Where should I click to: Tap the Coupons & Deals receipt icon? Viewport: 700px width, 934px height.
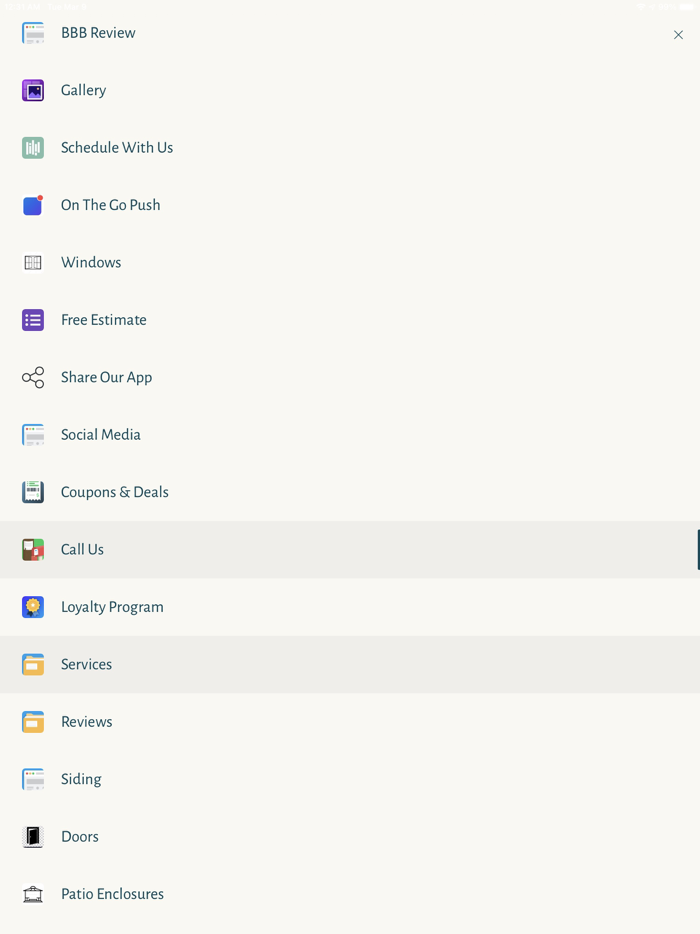(x=33, y=492)
